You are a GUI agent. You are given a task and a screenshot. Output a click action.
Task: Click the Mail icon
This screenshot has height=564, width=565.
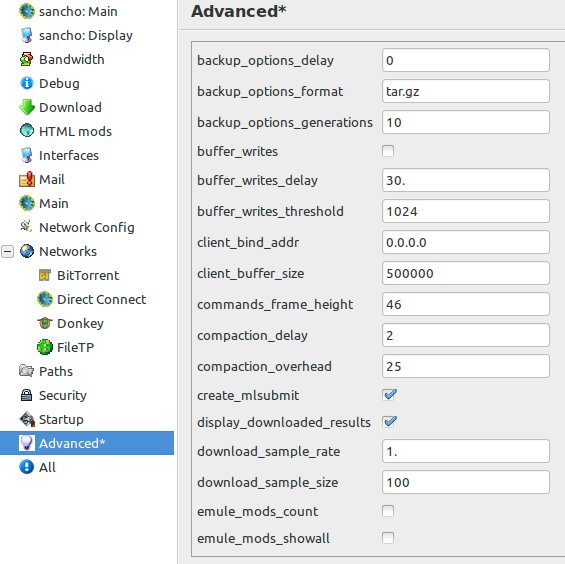click(x=27, y=179)
